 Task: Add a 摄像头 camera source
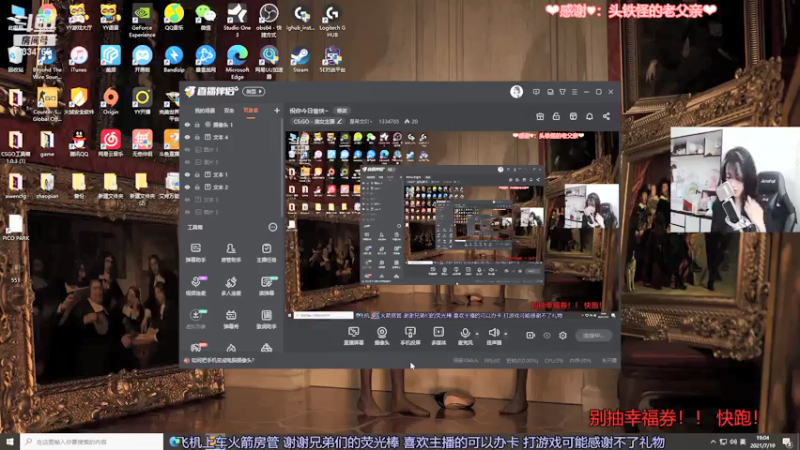(382, 336)
